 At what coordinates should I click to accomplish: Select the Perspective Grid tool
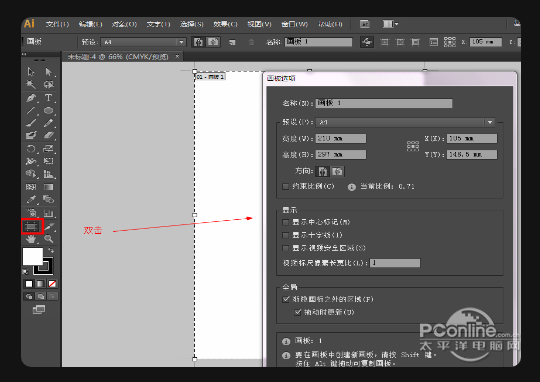(x=48, y=174)
